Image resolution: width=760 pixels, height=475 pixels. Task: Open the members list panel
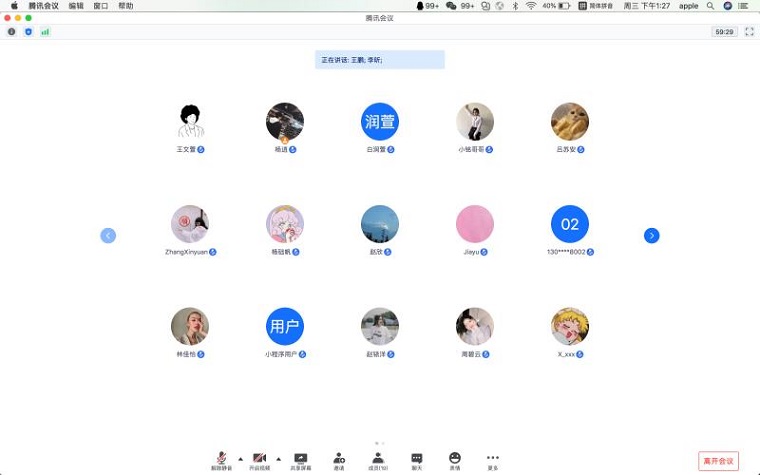(378, 458)
